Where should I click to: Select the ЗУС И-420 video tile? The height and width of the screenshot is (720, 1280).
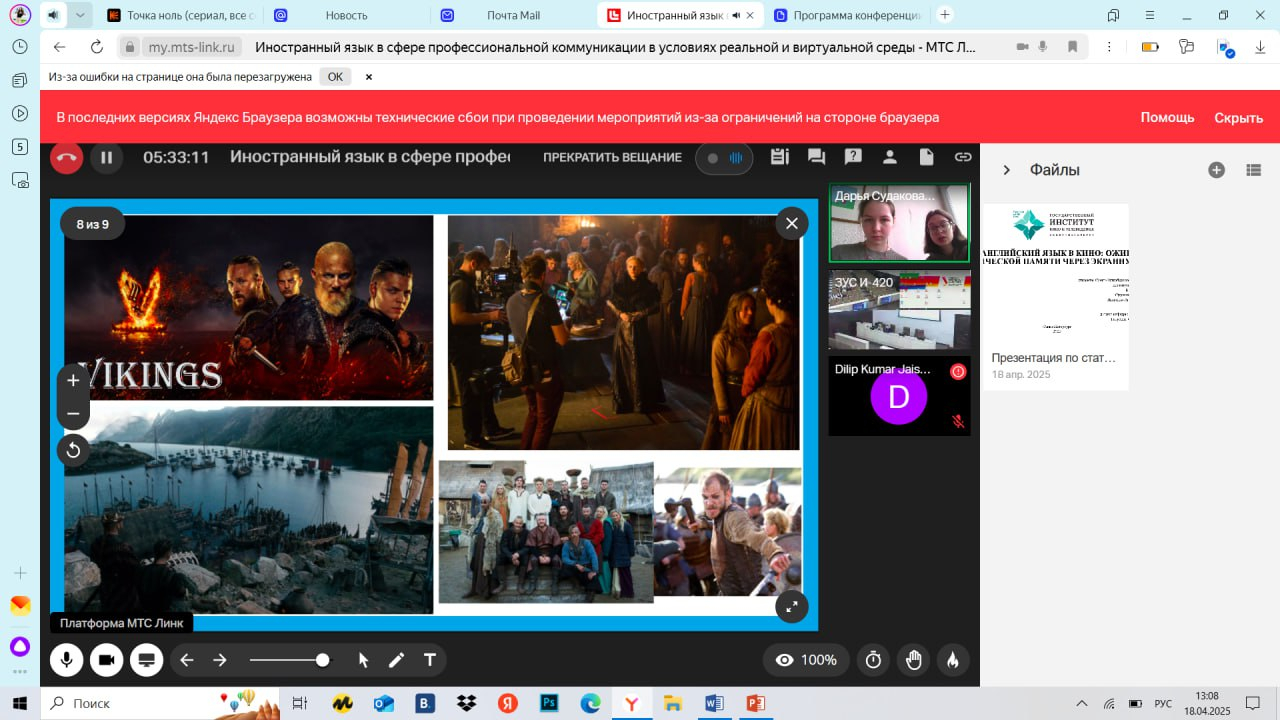coord(899,309)
